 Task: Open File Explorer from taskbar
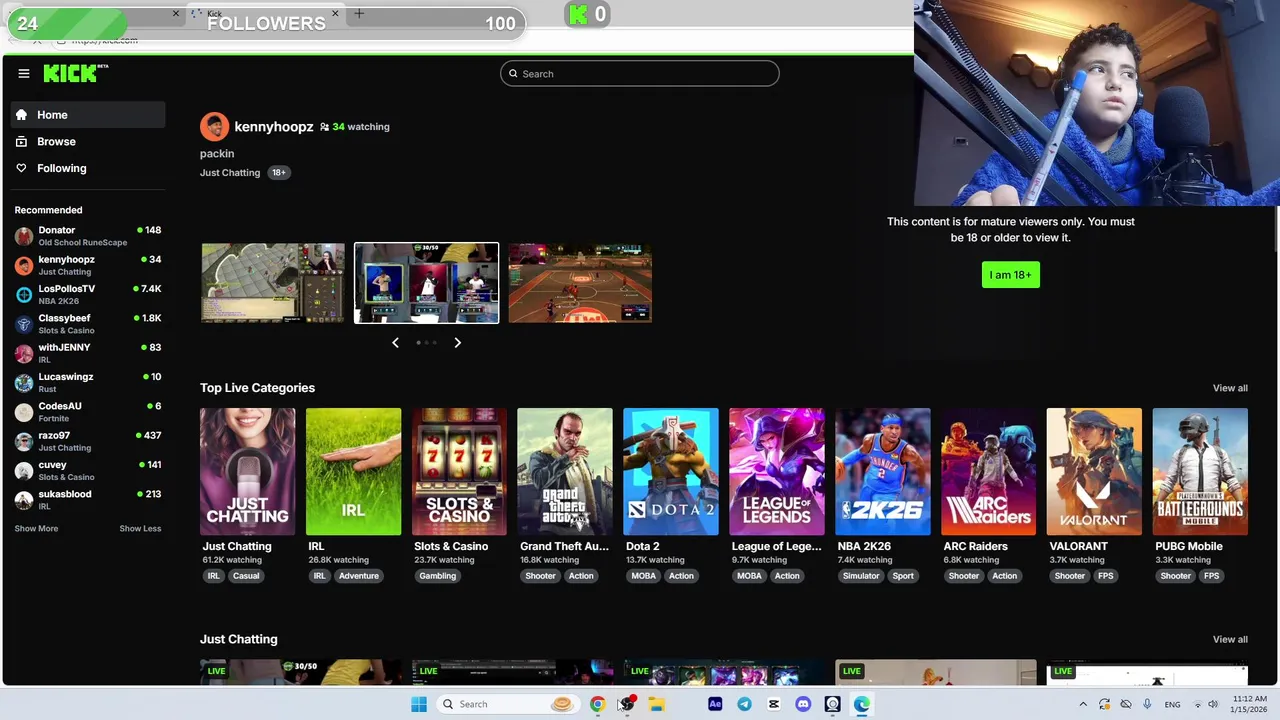pos(656,704)
